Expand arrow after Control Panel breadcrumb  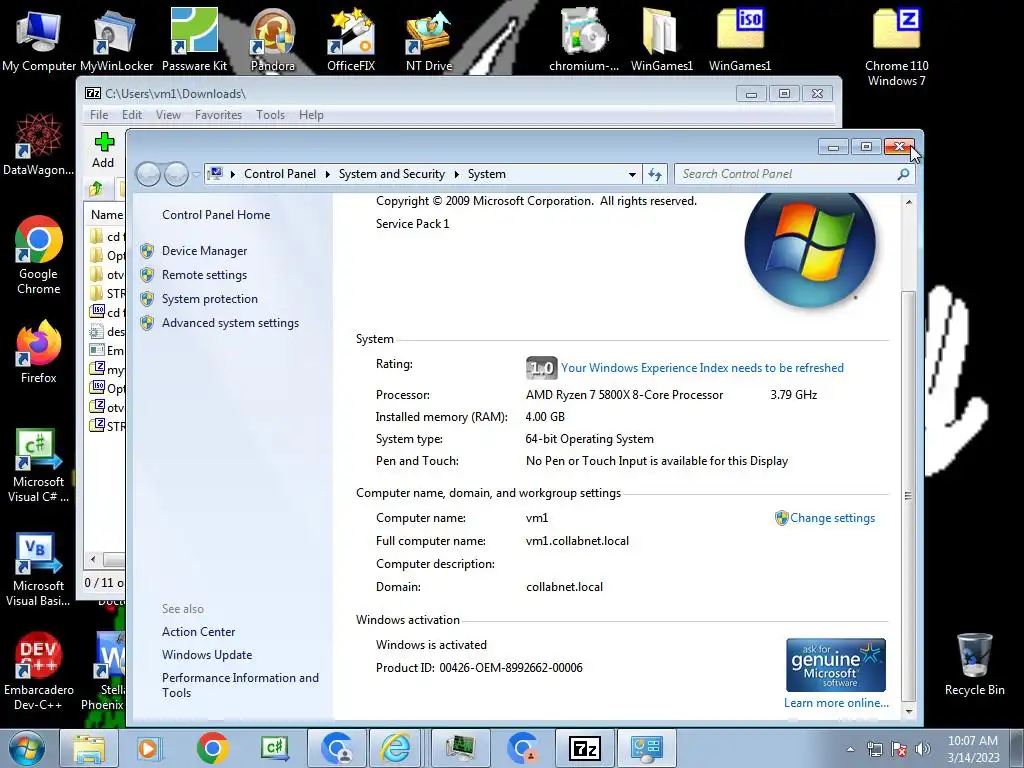click(x=327, y=174)
